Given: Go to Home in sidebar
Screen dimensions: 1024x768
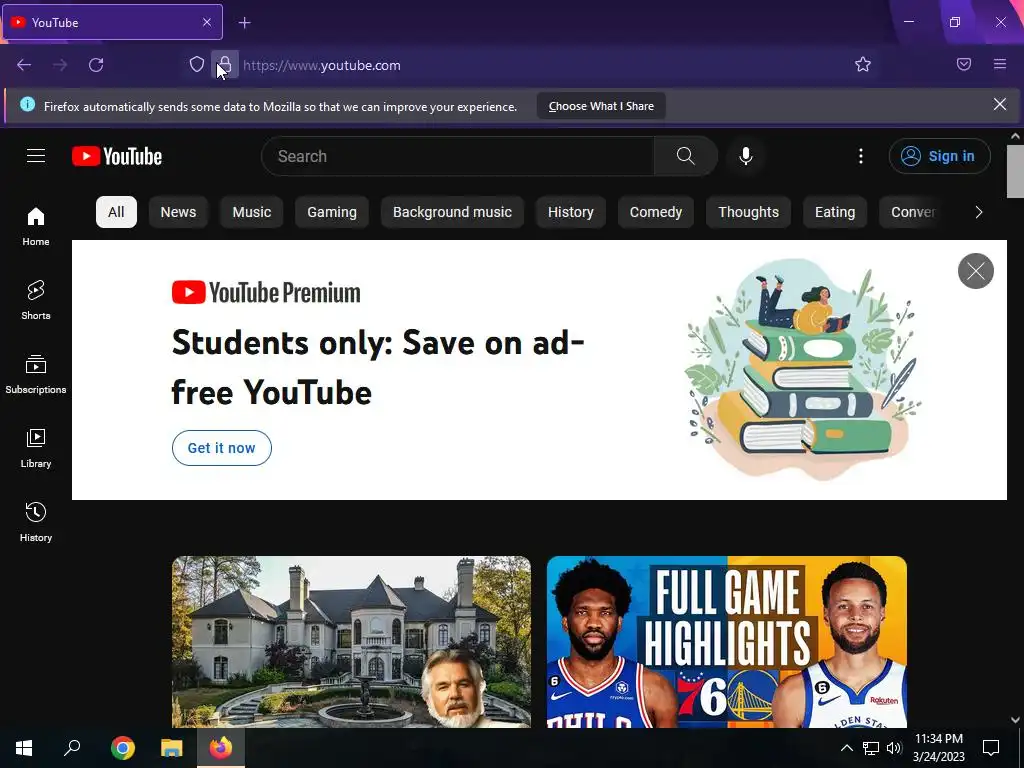Looking at the screenshot, I should pyautogui.click(x=36, y=226).
